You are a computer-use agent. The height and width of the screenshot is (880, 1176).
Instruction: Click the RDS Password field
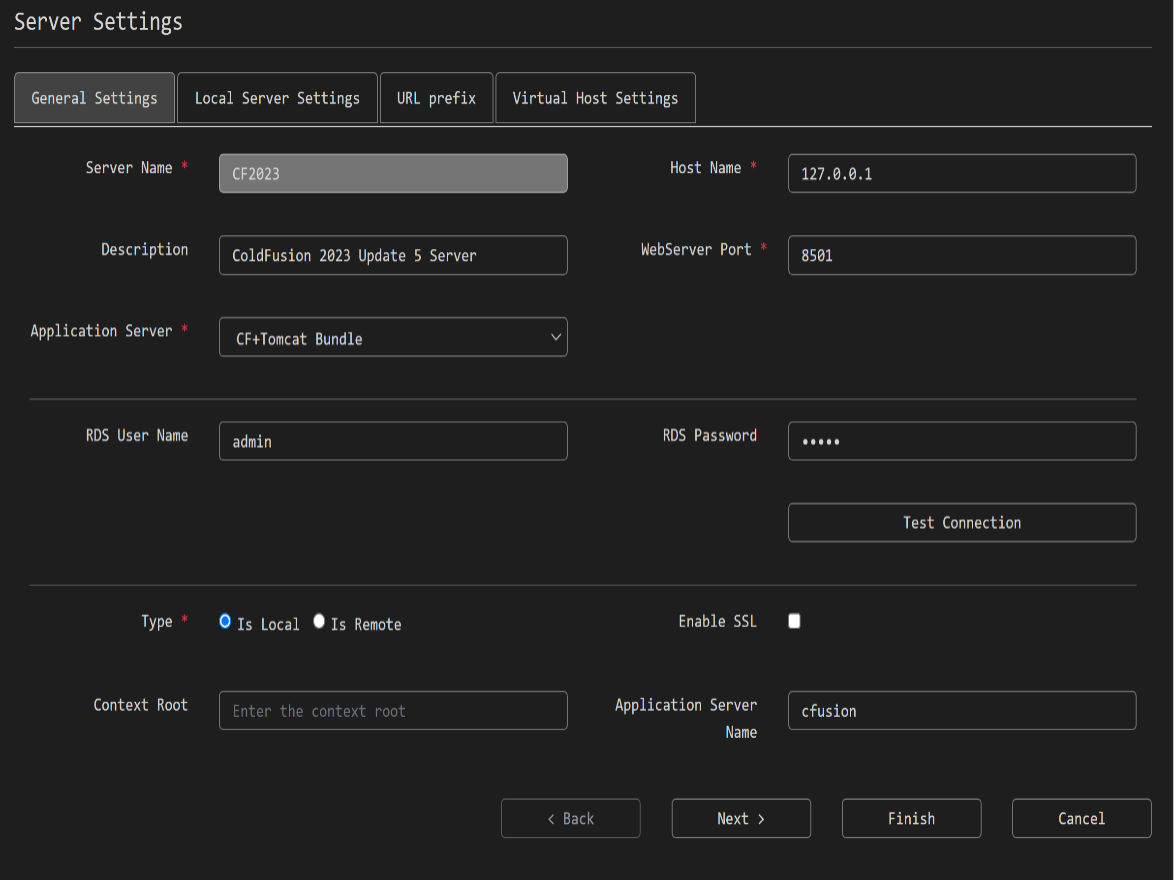point(962,441)
